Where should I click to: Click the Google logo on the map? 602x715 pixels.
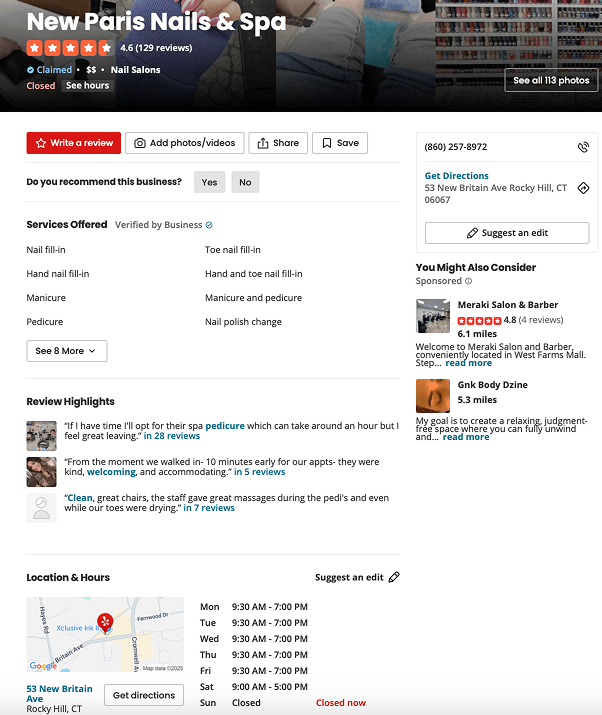click(x=43, y=666)
